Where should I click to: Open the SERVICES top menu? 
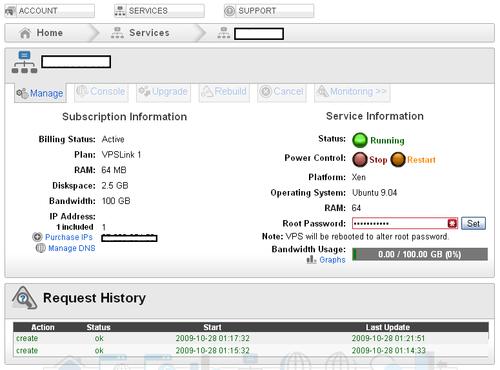click(x=159, y=11)
